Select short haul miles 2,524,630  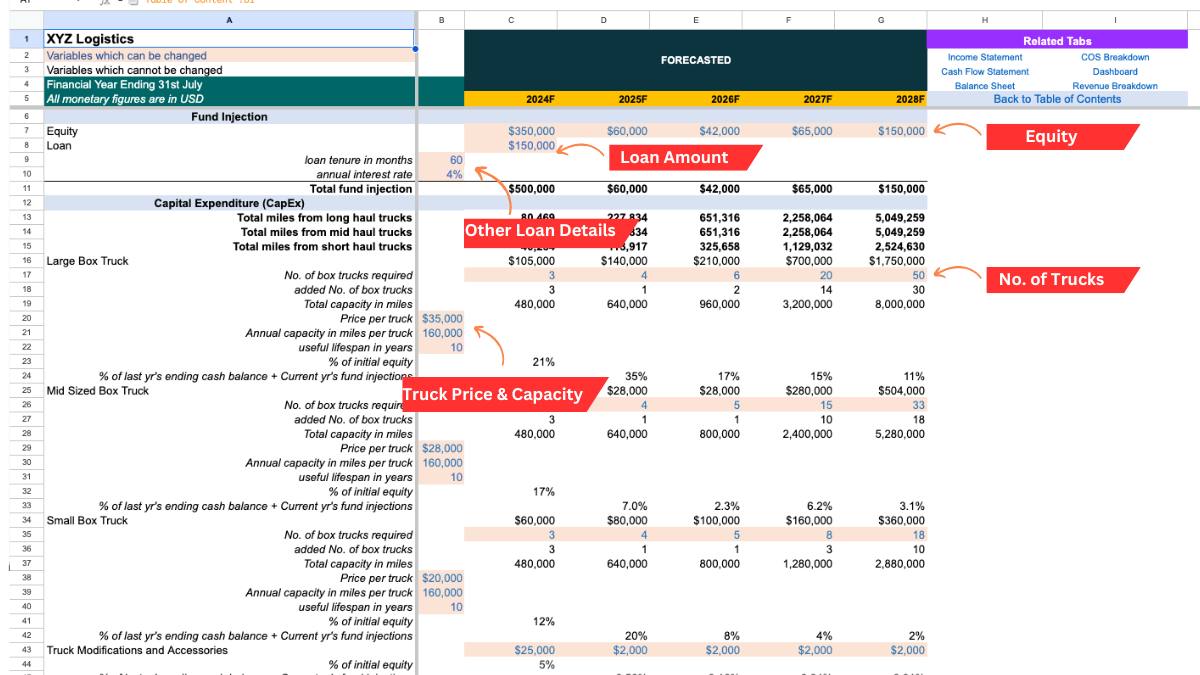coord(880,246)
